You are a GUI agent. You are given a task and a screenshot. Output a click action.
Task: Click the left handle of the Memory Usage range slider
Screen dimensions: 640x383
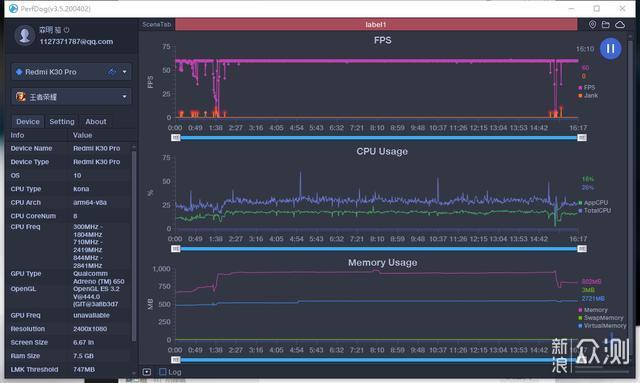tap(176, 360)
